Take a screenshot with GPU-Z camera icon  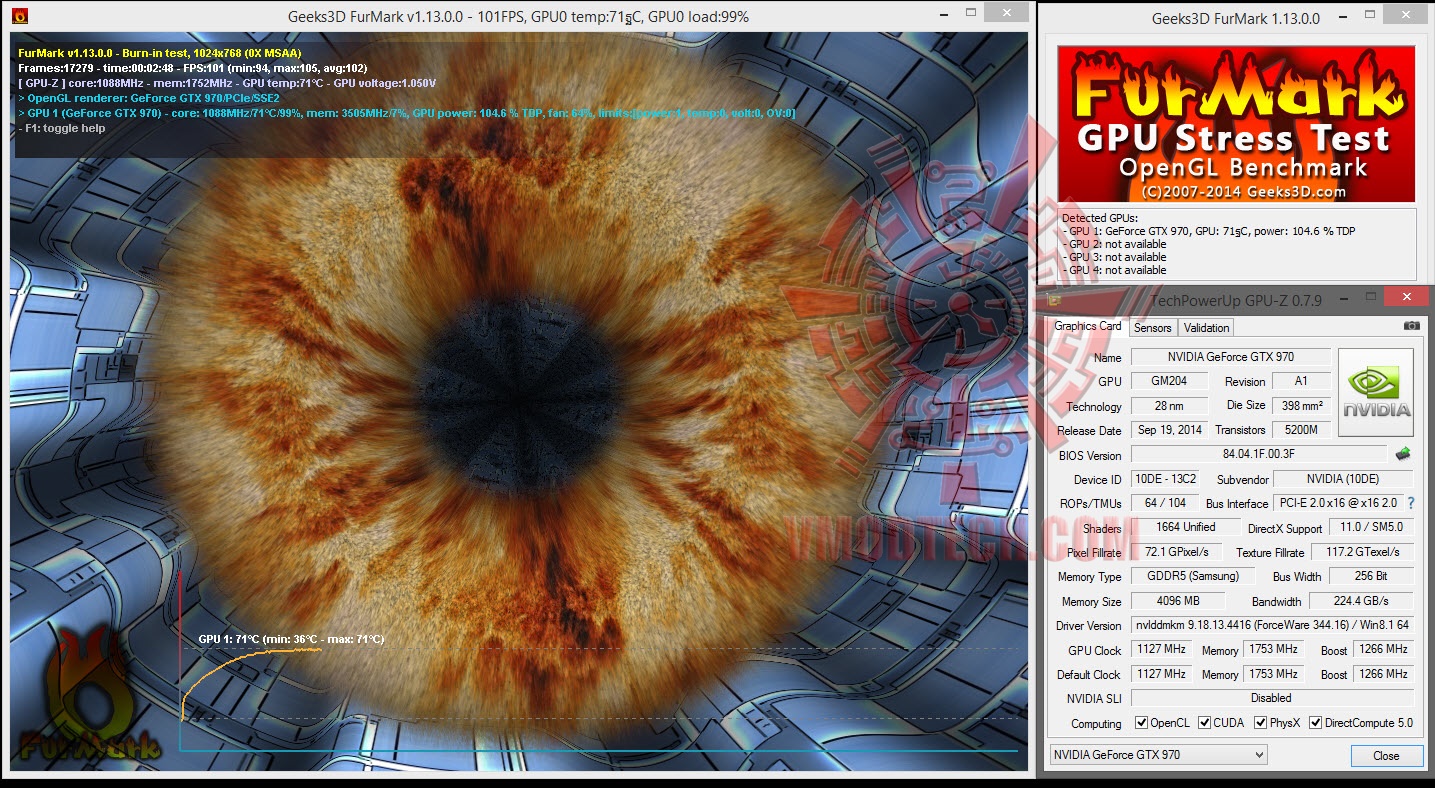(x=1411, y=326)
